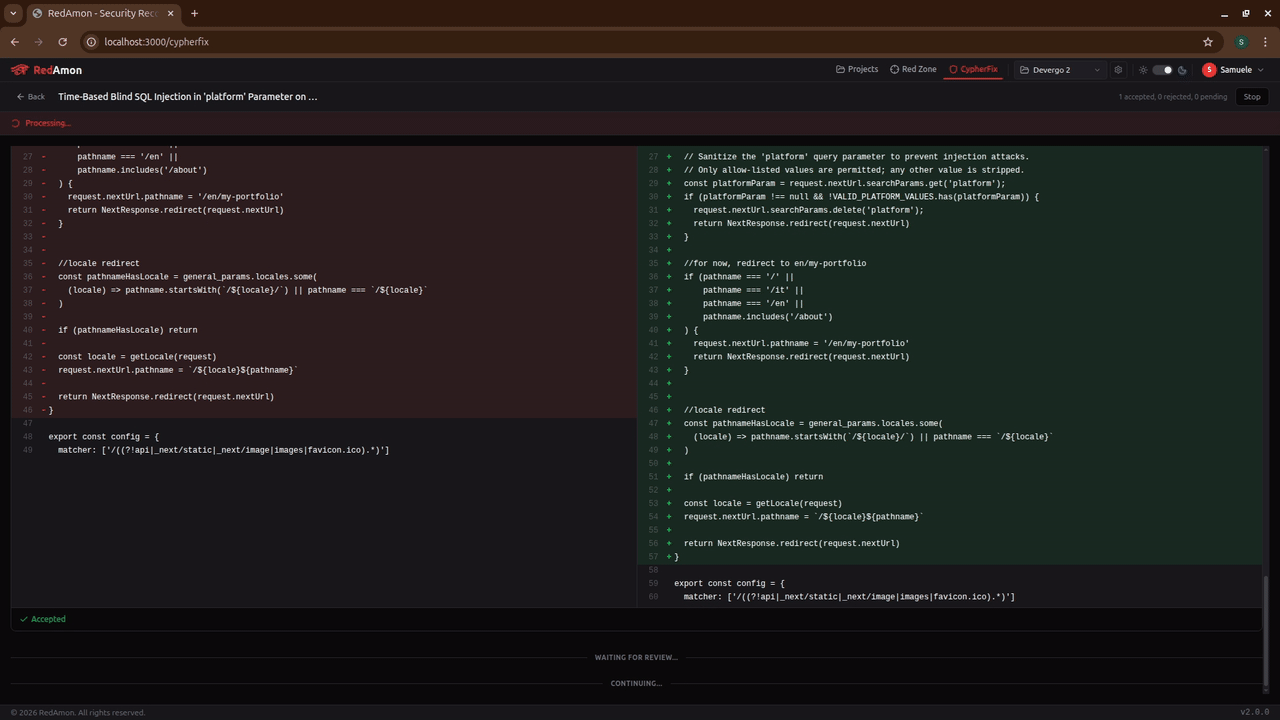Viewport: 1280px width, 720px height.
Task: Click the moon icon near the theme switch
Action: 1180,69
